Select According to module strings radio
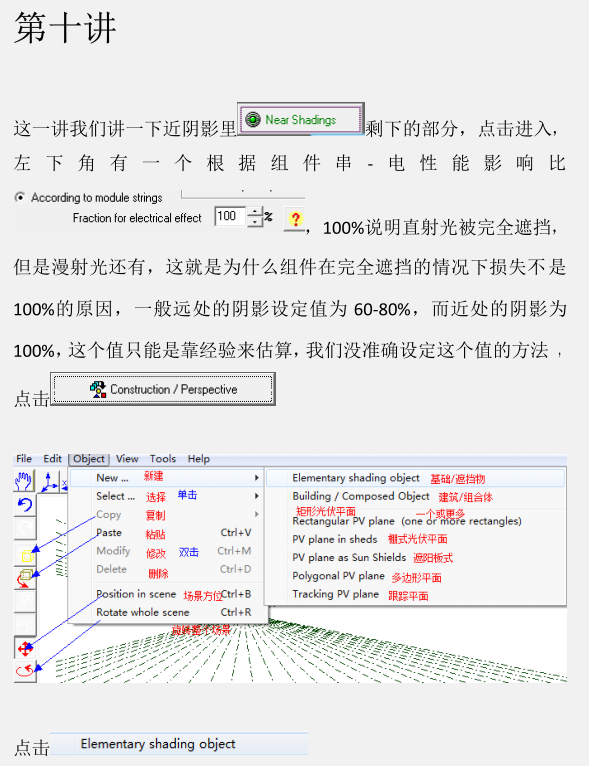The image size is (589, 766). [20, 197]
